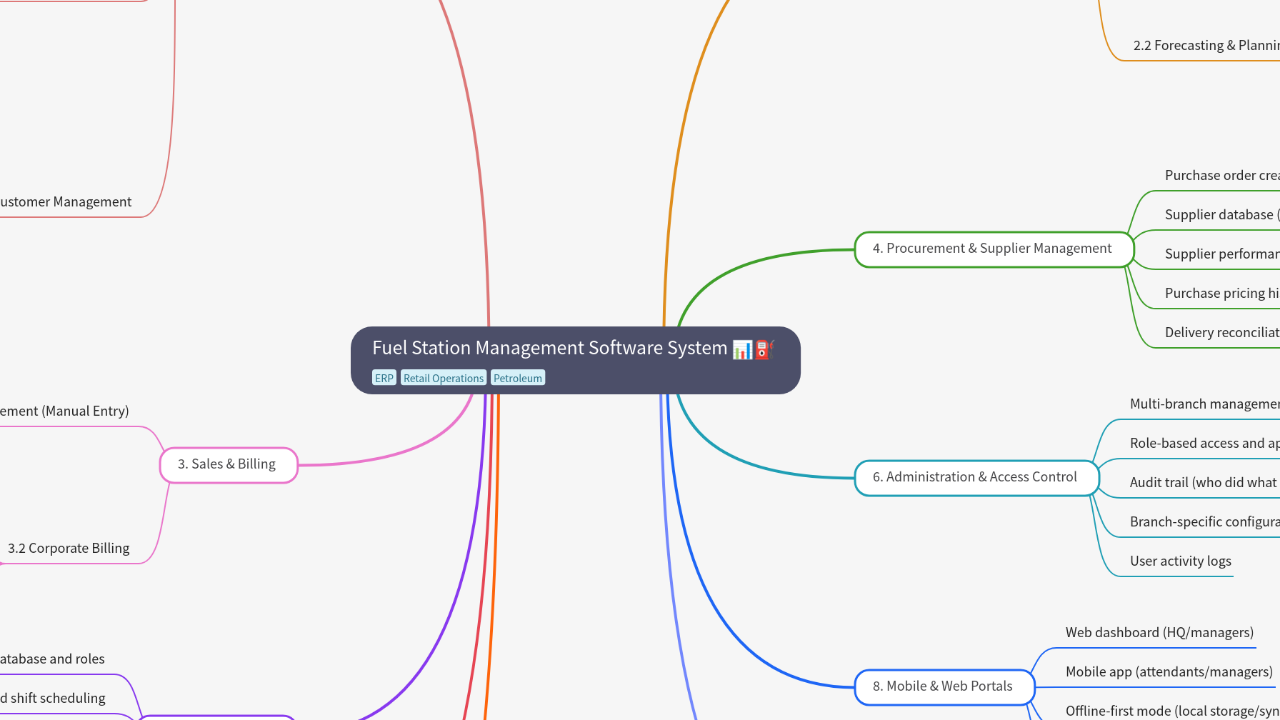This screenshot has width=1280, height=720.
Task: Click the Mobile & Web Portals node
Action: 943,686
